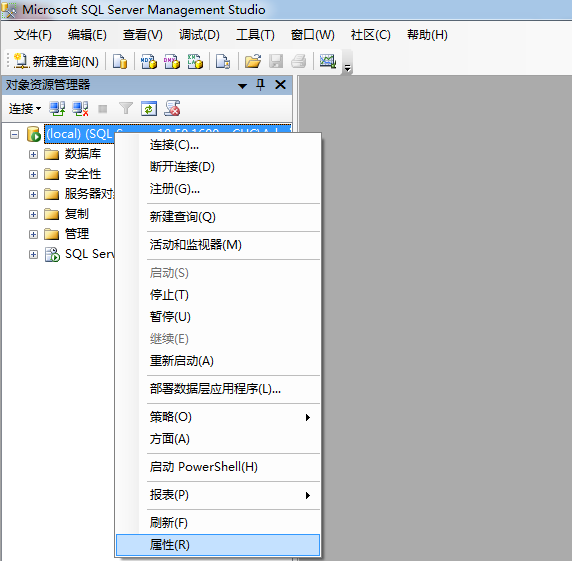Click the connect Object Explorer icon
The width and height of the screenshot is (572, 561).
57,109
